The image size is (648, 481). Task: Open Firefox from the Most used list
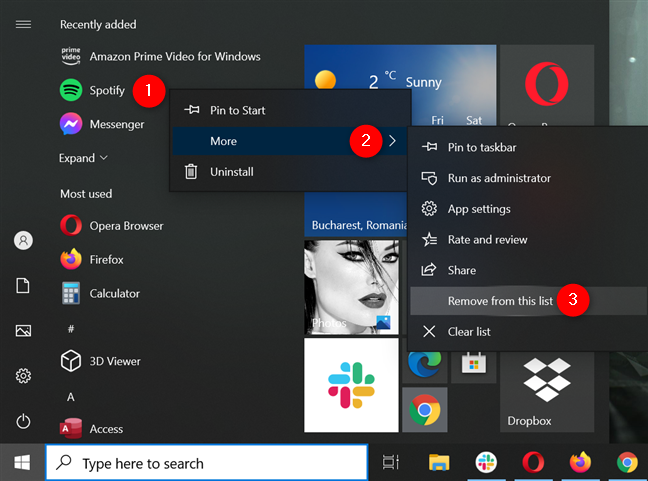[105, 259]
